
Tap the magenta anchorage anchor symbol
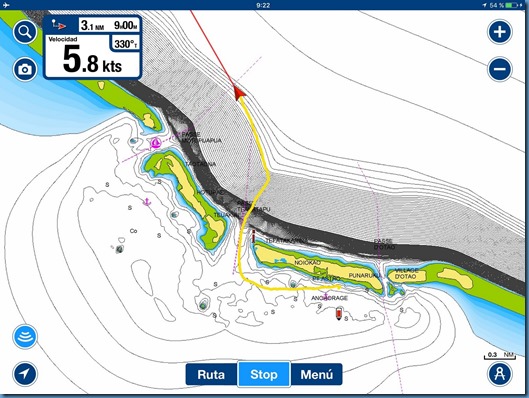pyautogui.click(x=326, y=296)
